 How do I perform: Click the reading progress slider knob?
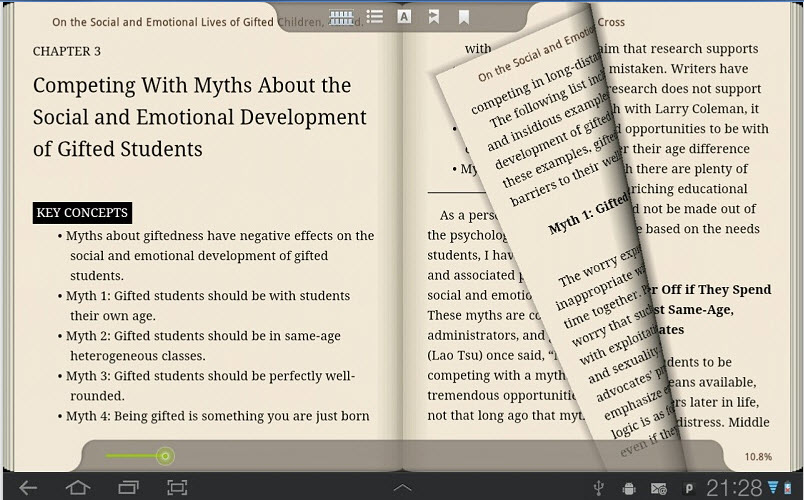click(165, 456)
